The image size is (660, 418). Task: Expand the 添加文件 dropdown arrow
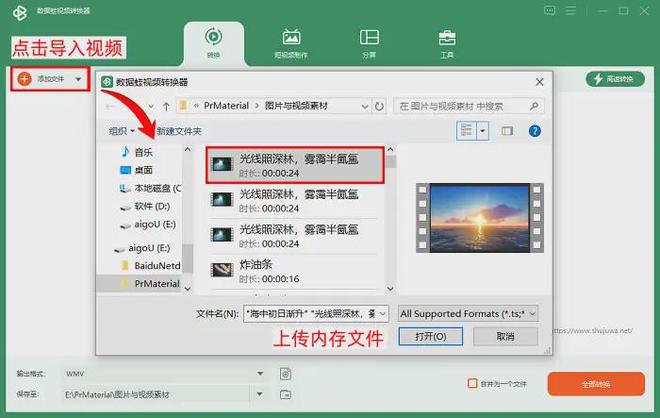(78, 78)
